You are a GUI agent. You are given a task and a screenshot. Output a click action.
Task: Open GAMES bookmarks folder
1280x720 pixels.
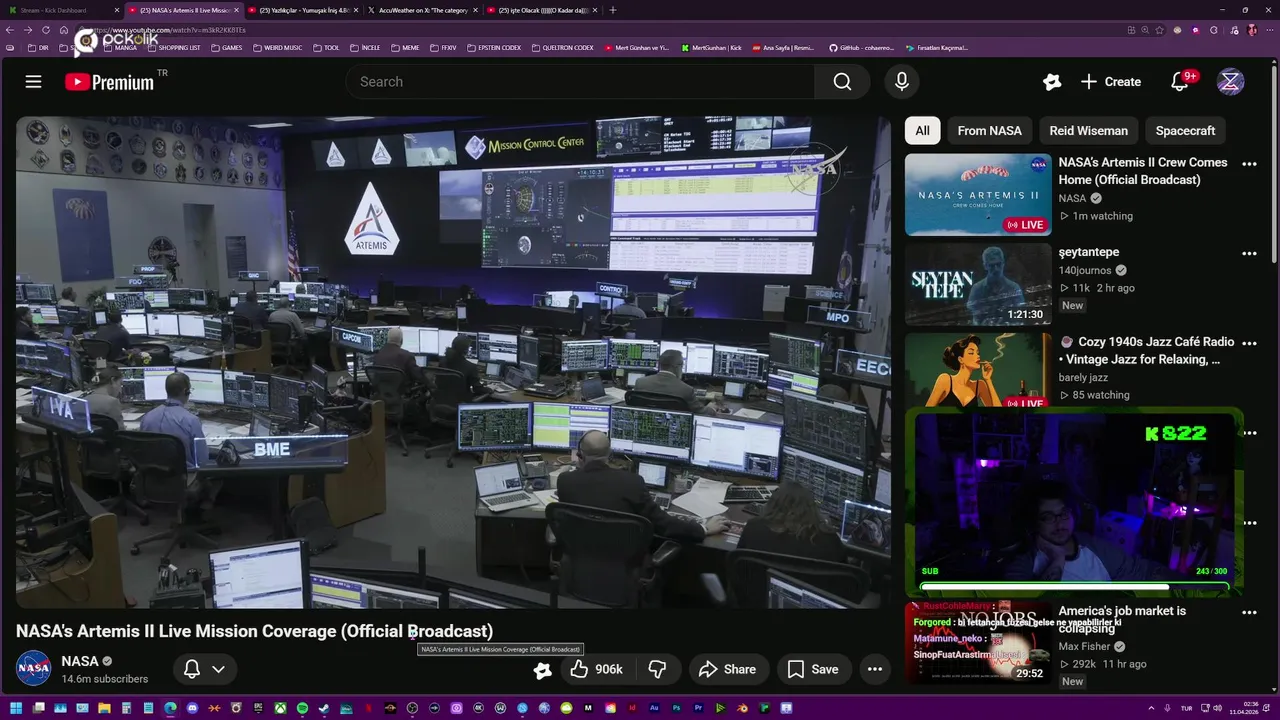coord(227,47)
